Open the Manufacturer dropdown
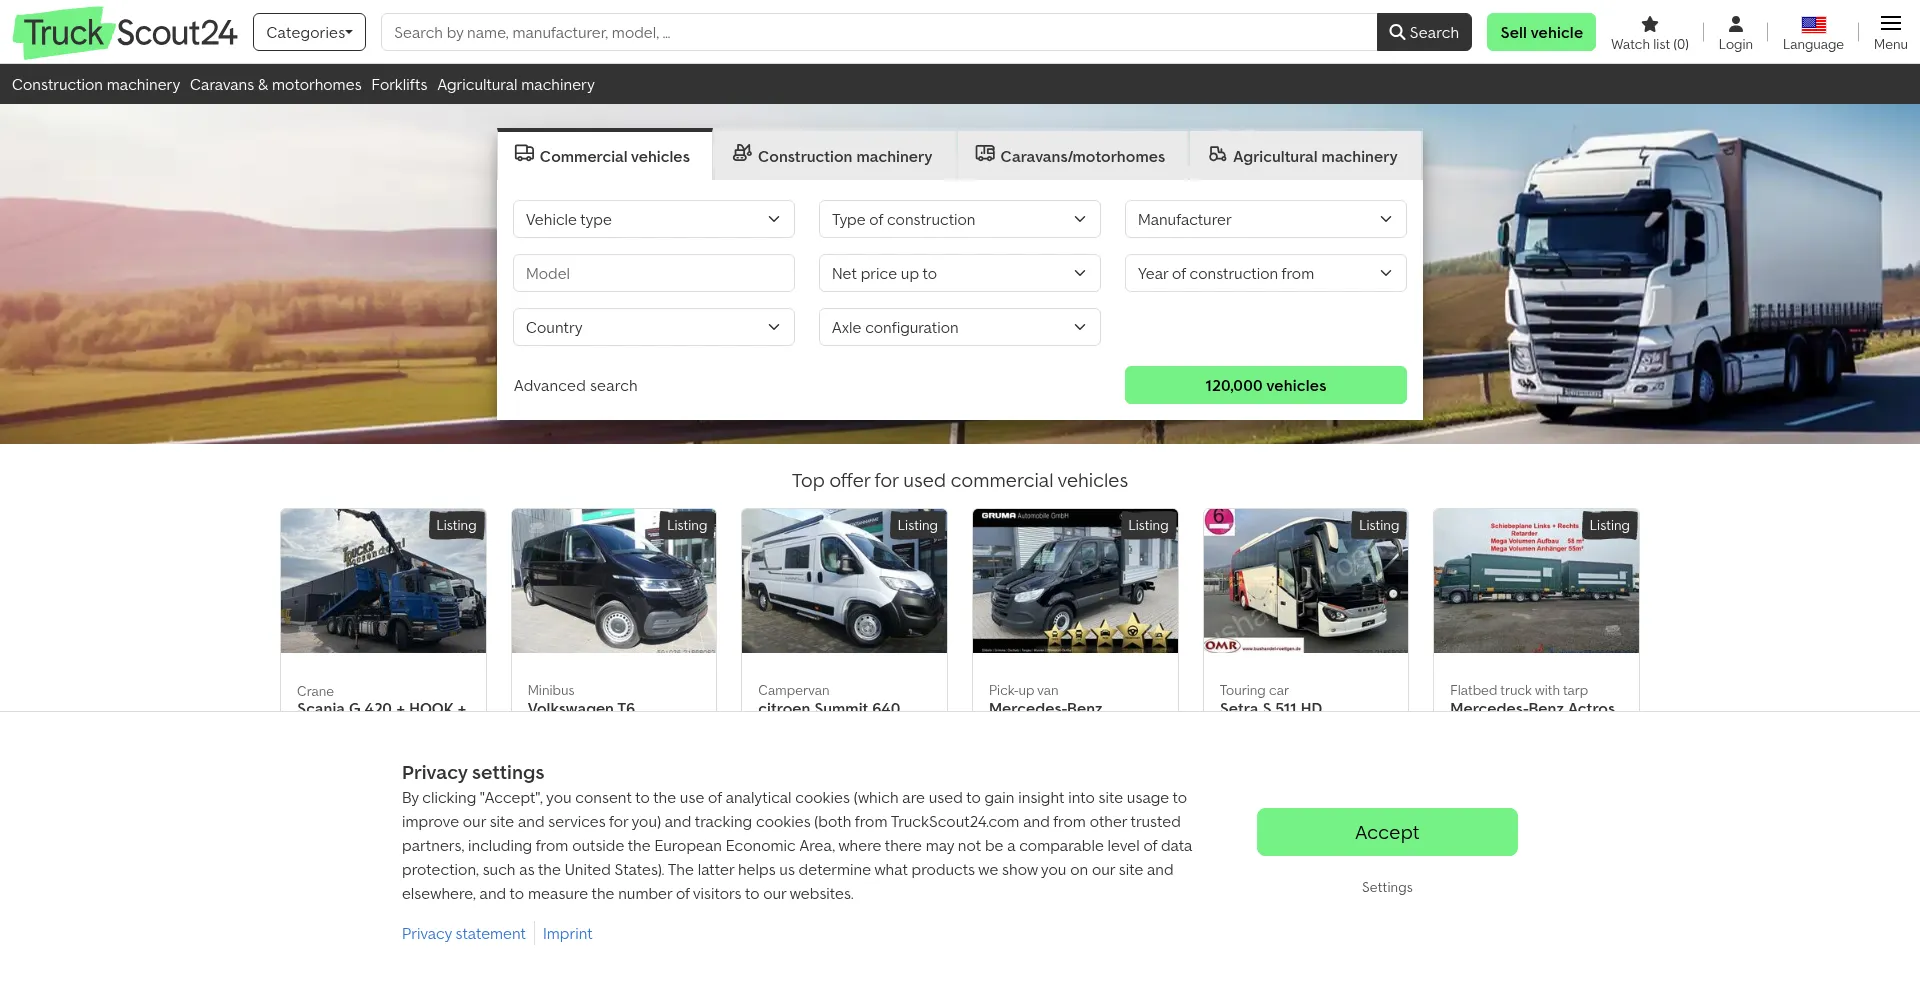Screen dimensions: 1920x993 coord(1266,219)
